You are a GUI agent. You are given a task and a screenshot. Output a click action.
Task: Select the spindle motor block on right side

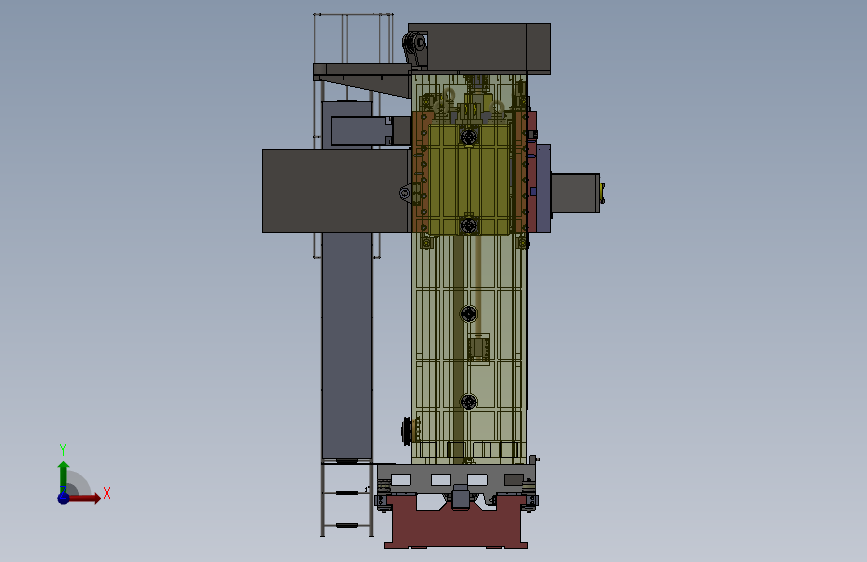coord(575,193)
